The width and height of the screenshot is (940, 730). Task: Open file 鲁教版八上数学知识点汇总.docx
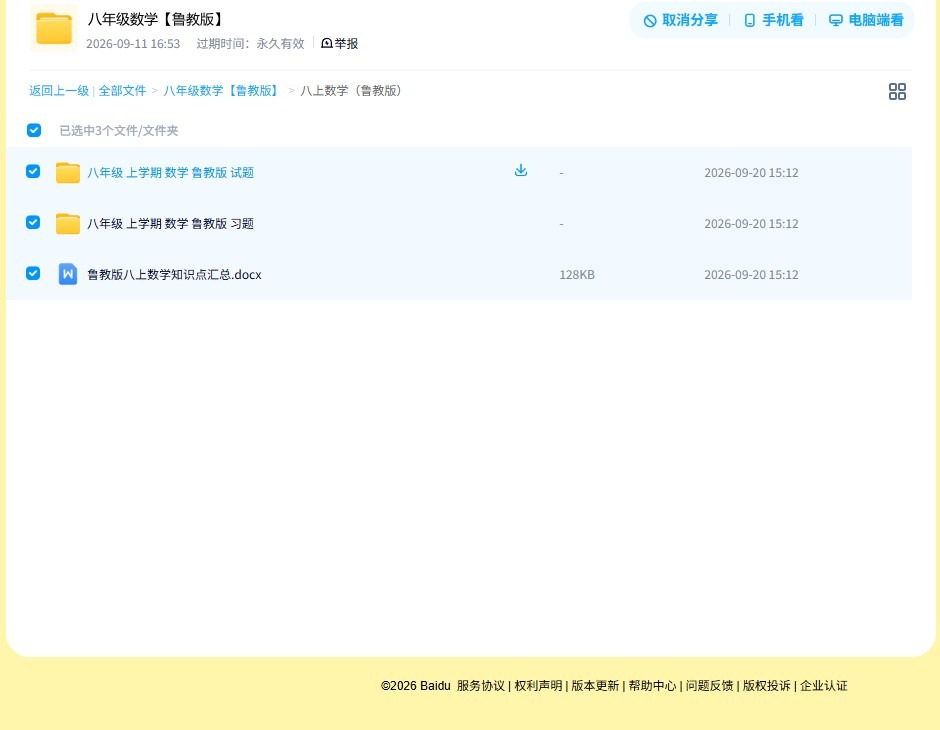174,274
